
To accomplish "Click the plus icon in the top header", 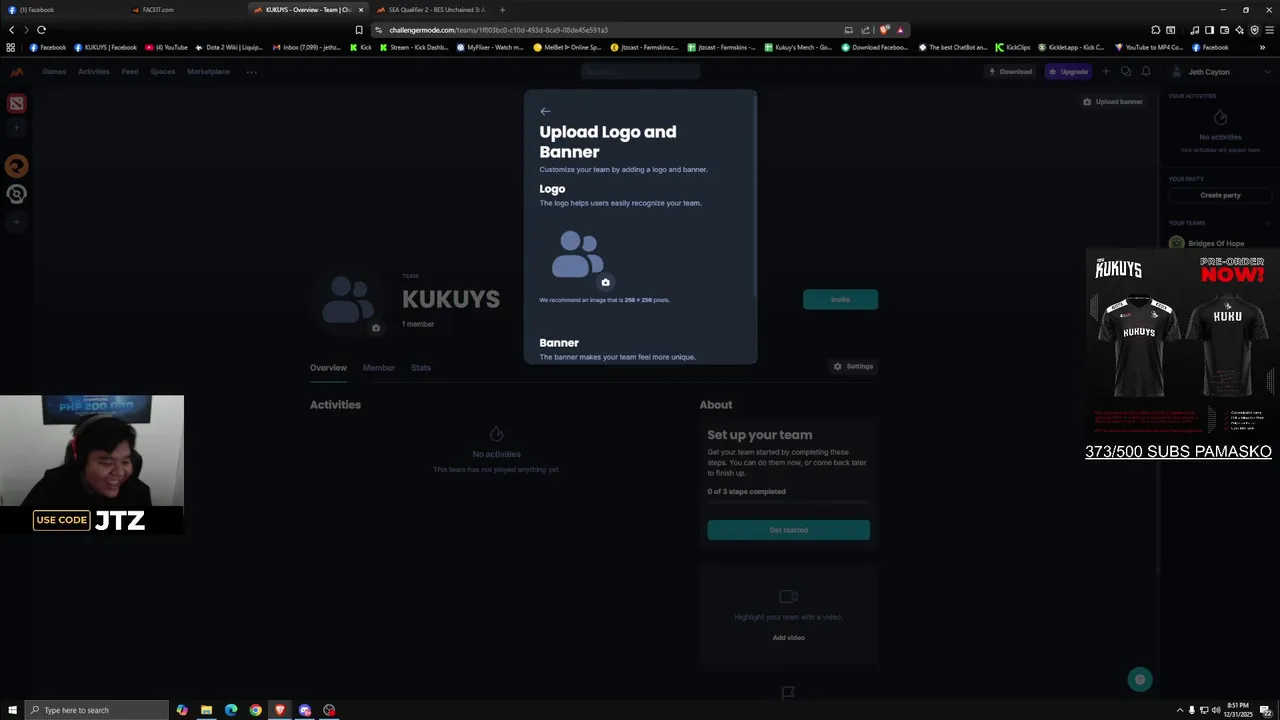I will tap(1106, 72).
